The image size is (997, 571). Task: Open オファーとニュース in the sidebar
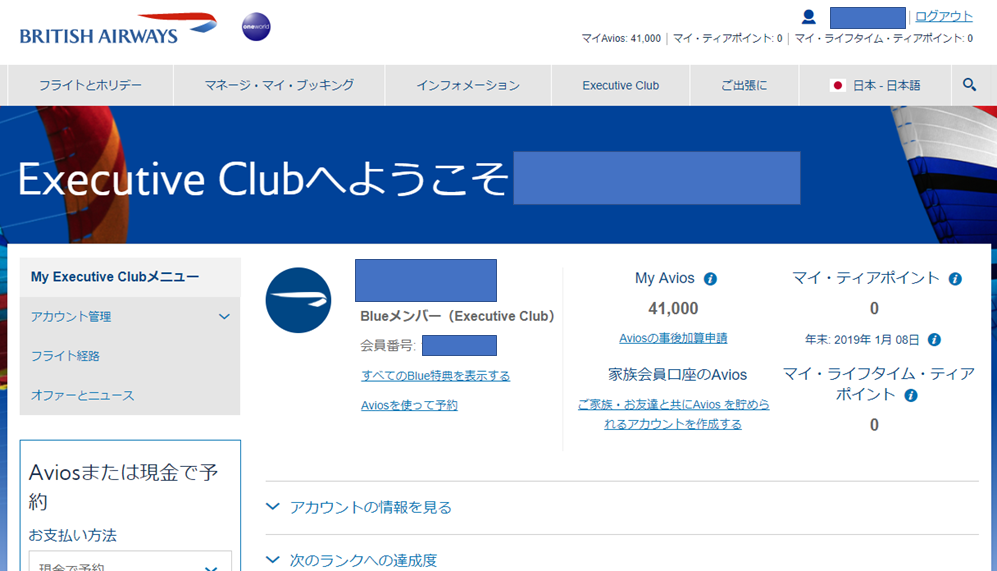coord(83,396)
